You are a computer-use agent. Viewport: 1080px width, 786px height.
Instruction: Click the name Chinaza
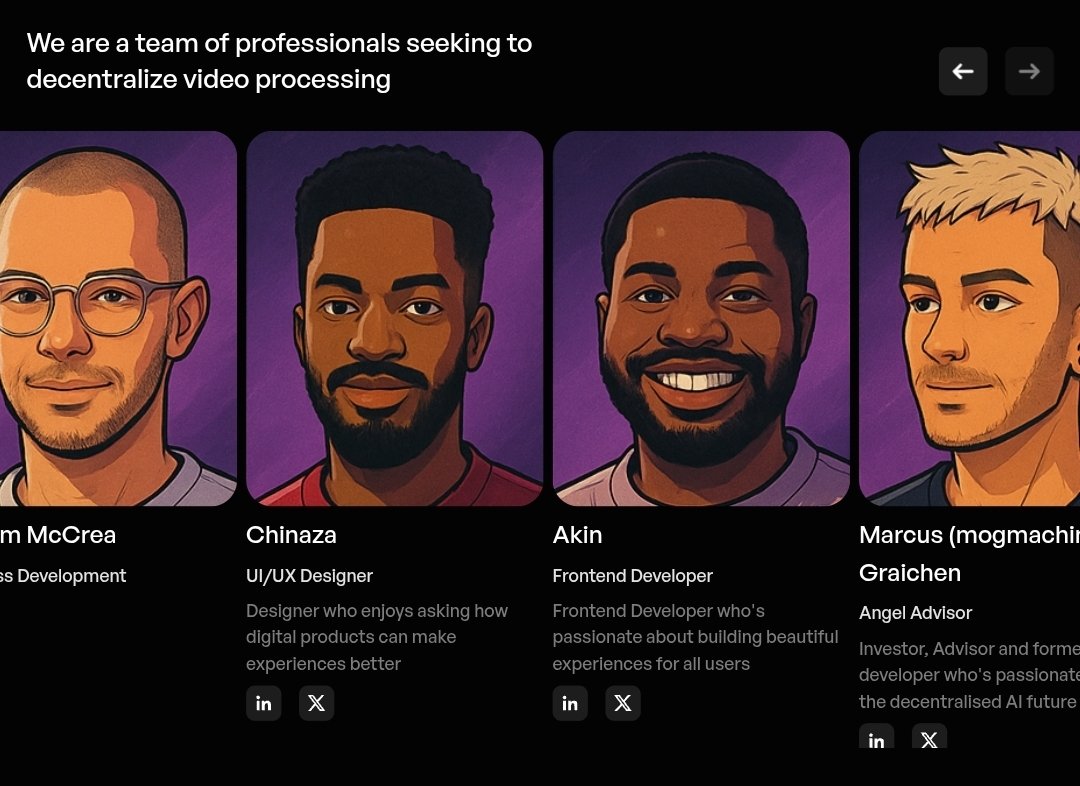(291, 535)
